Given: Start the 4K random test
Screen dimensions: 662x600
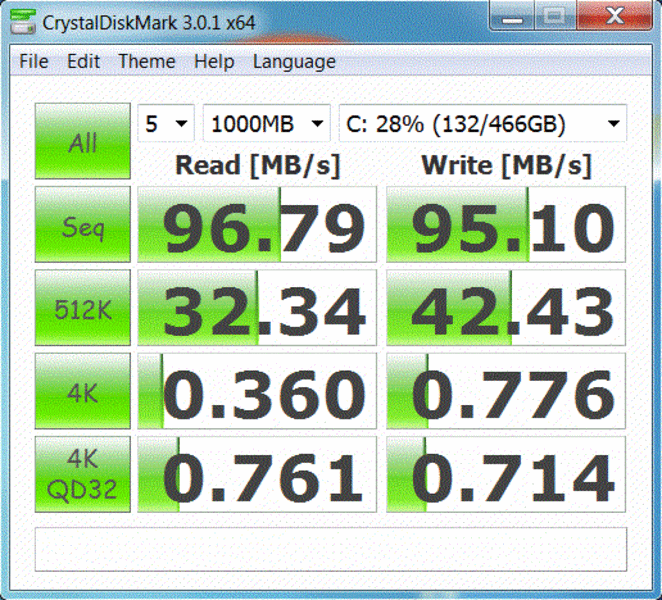Looking at the screenshot, I should pos(83,391).
